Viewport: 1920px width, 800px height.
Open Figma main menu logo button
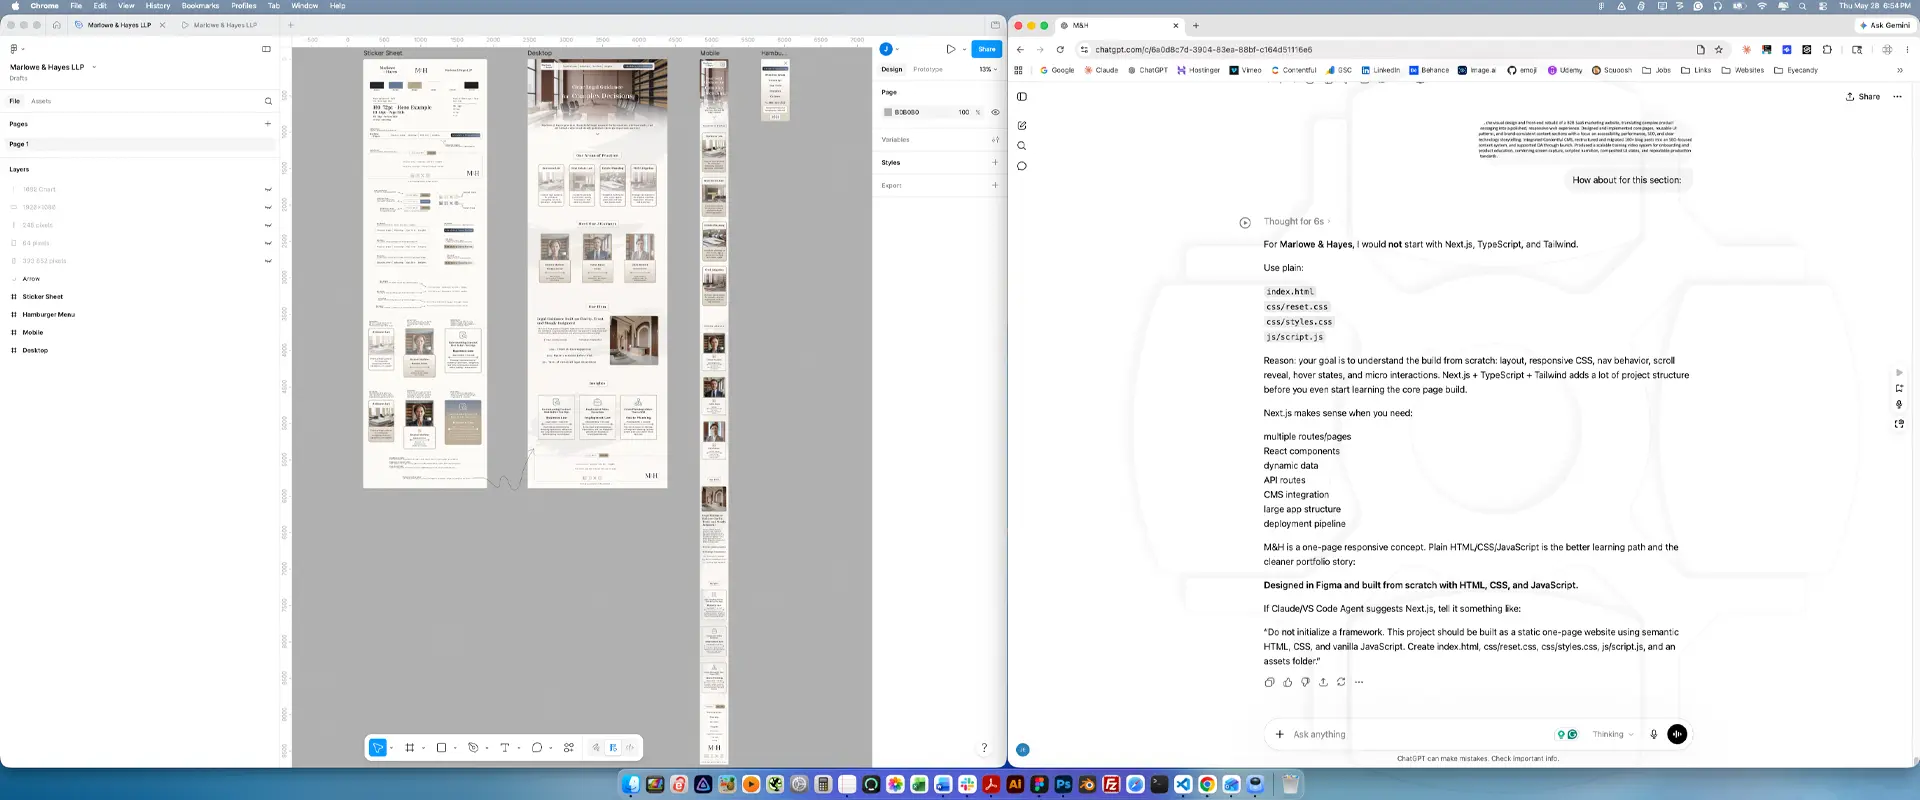click(14, 48)
